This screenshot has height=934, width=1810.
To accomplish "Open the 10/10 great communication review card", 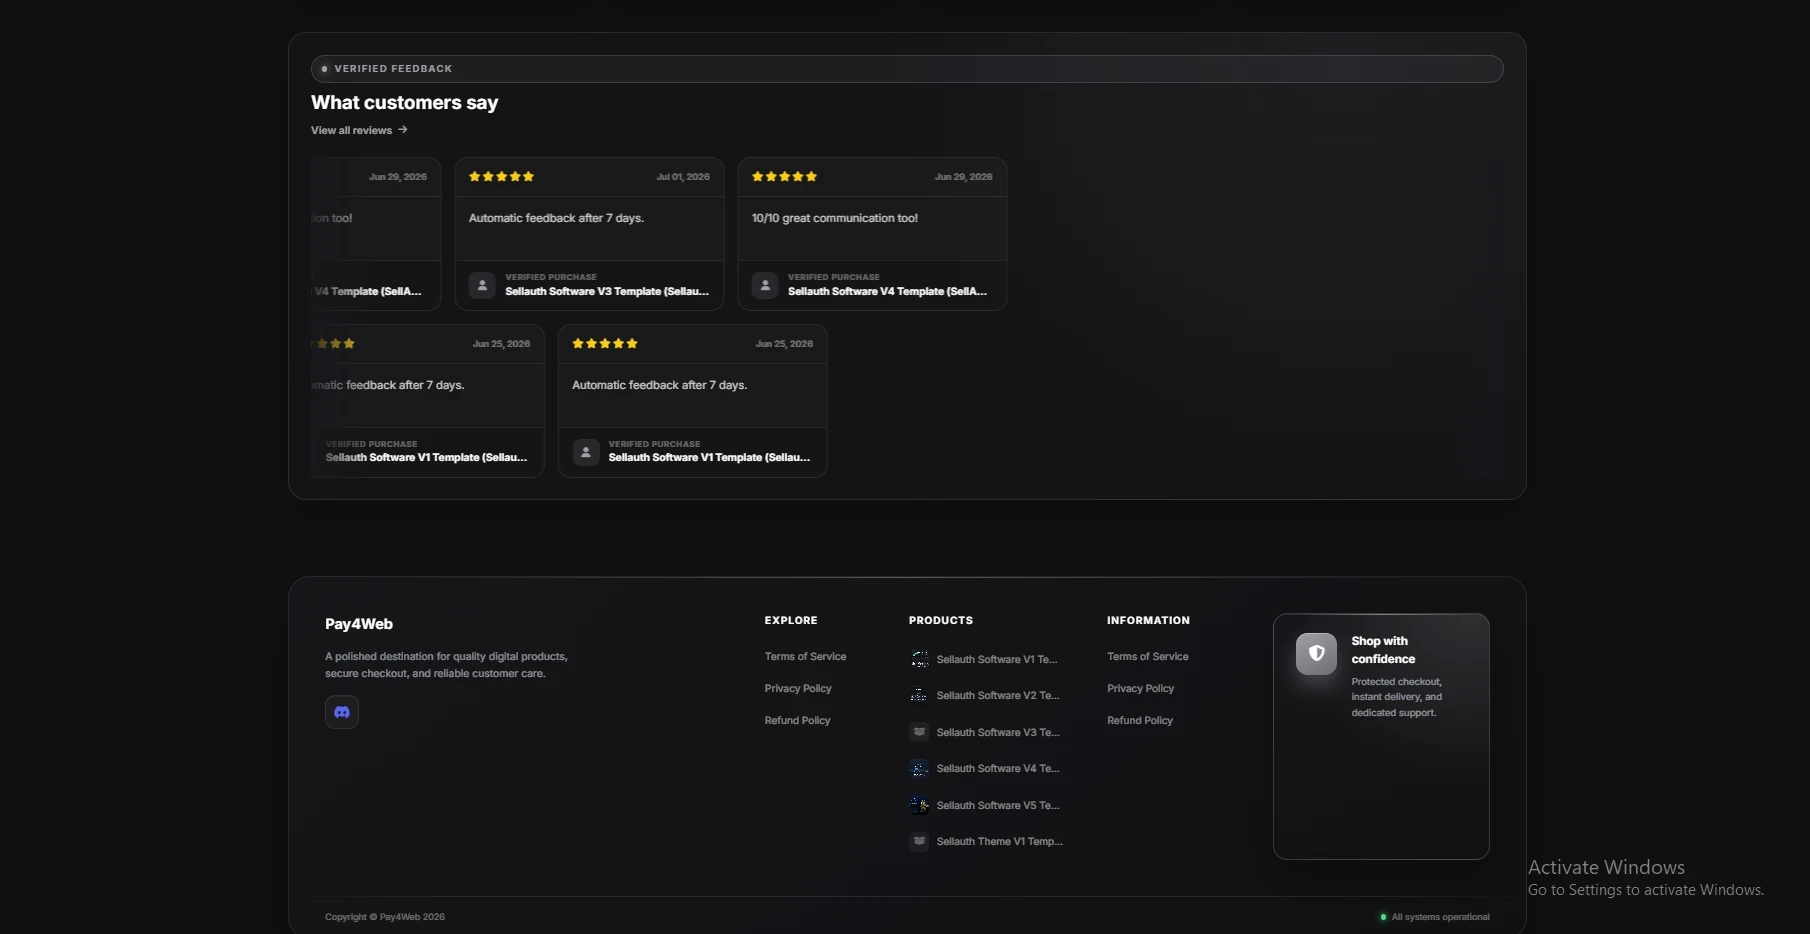I will [872, 234].
